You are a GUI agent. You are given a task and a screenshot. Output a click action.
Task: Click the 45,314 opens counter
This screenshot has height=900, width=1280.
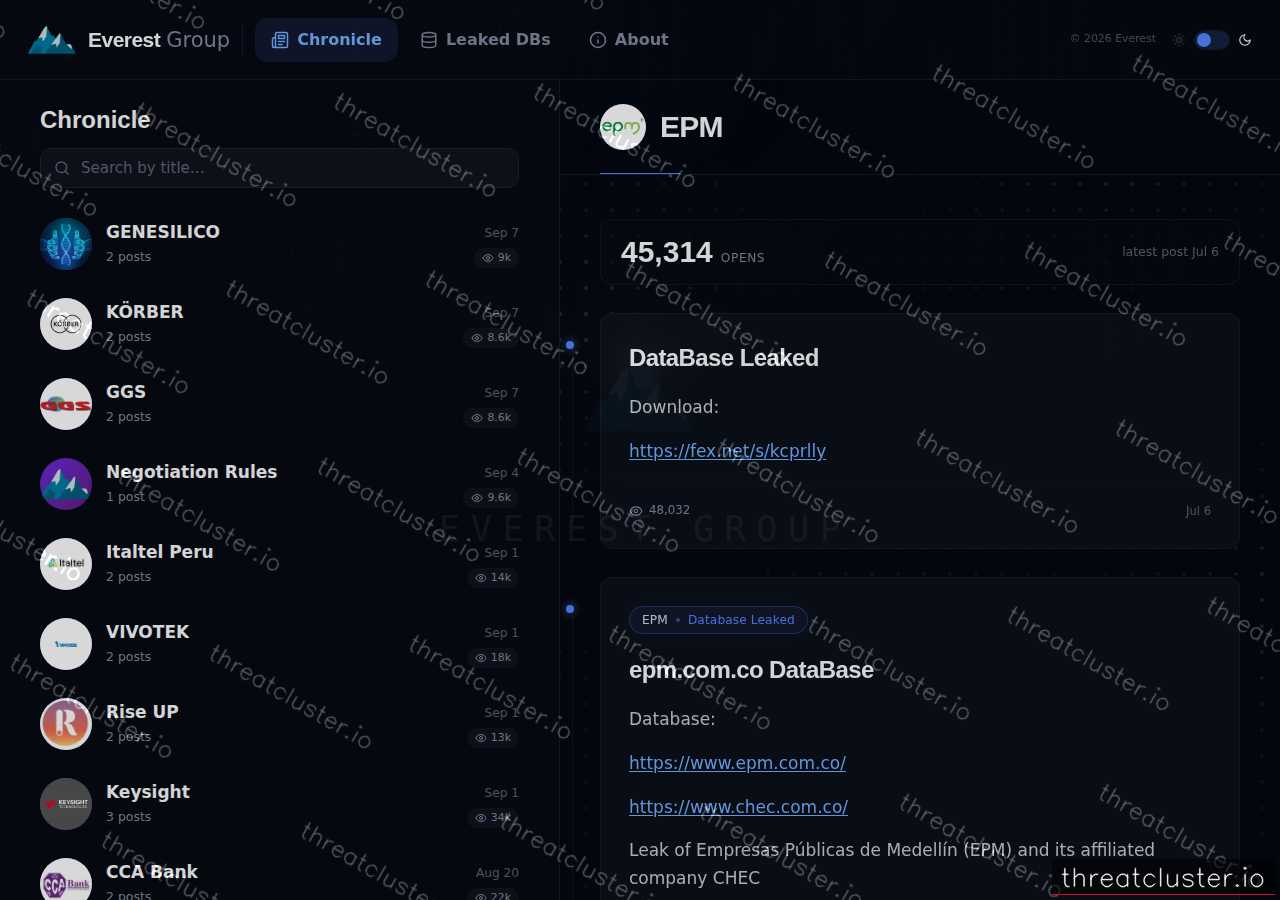point(692,252)
